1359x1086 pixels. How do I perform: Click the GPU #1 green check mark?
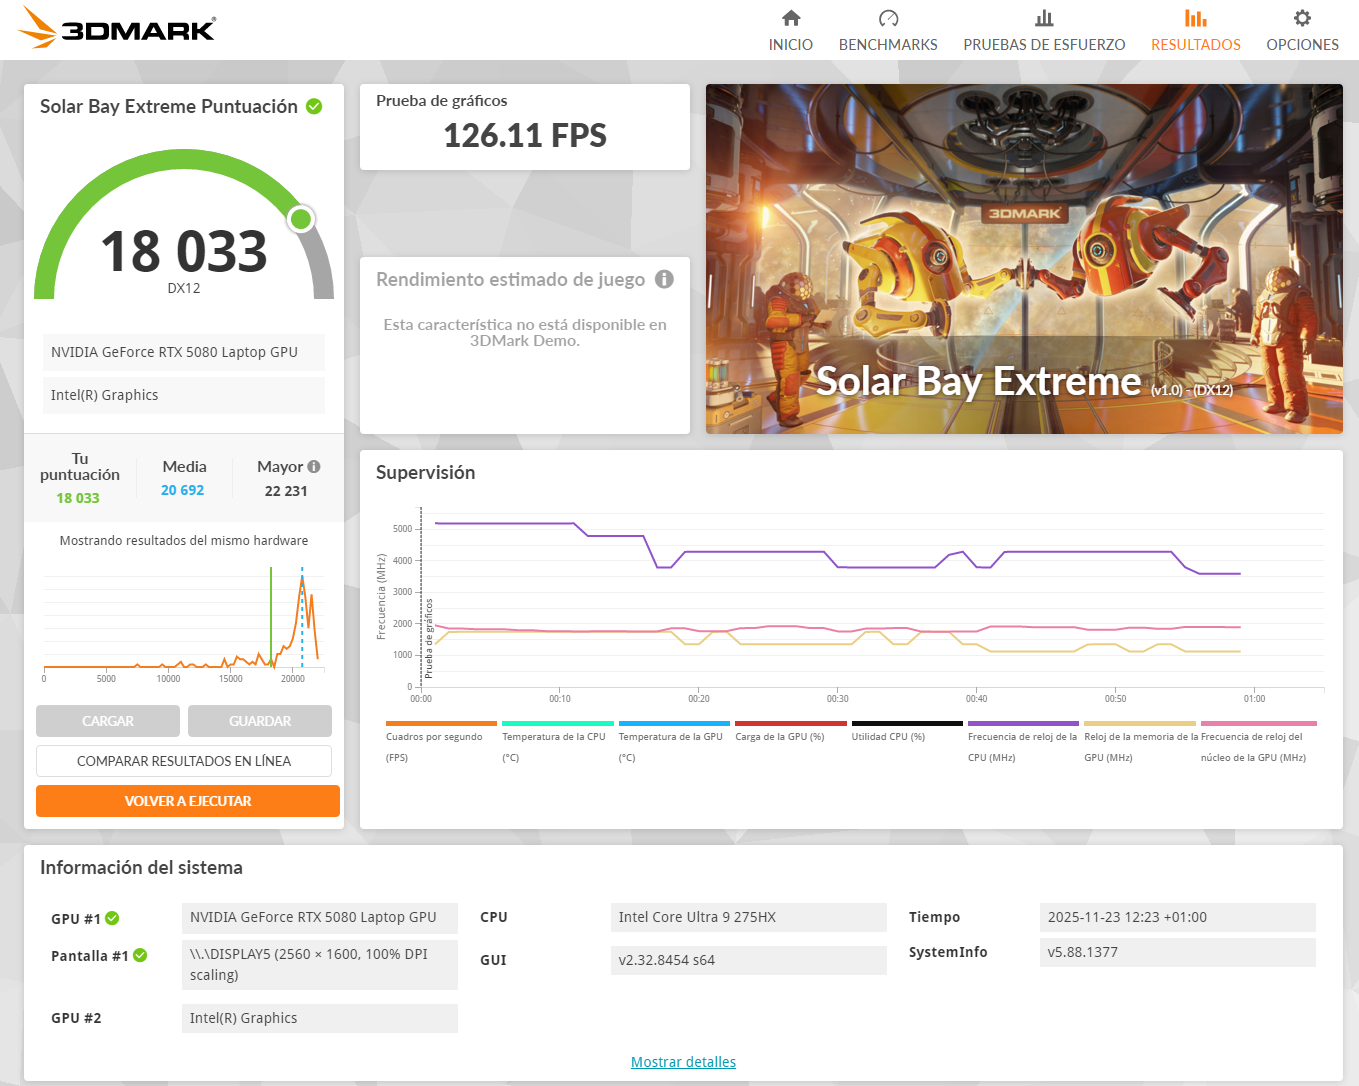pos(112,918)
